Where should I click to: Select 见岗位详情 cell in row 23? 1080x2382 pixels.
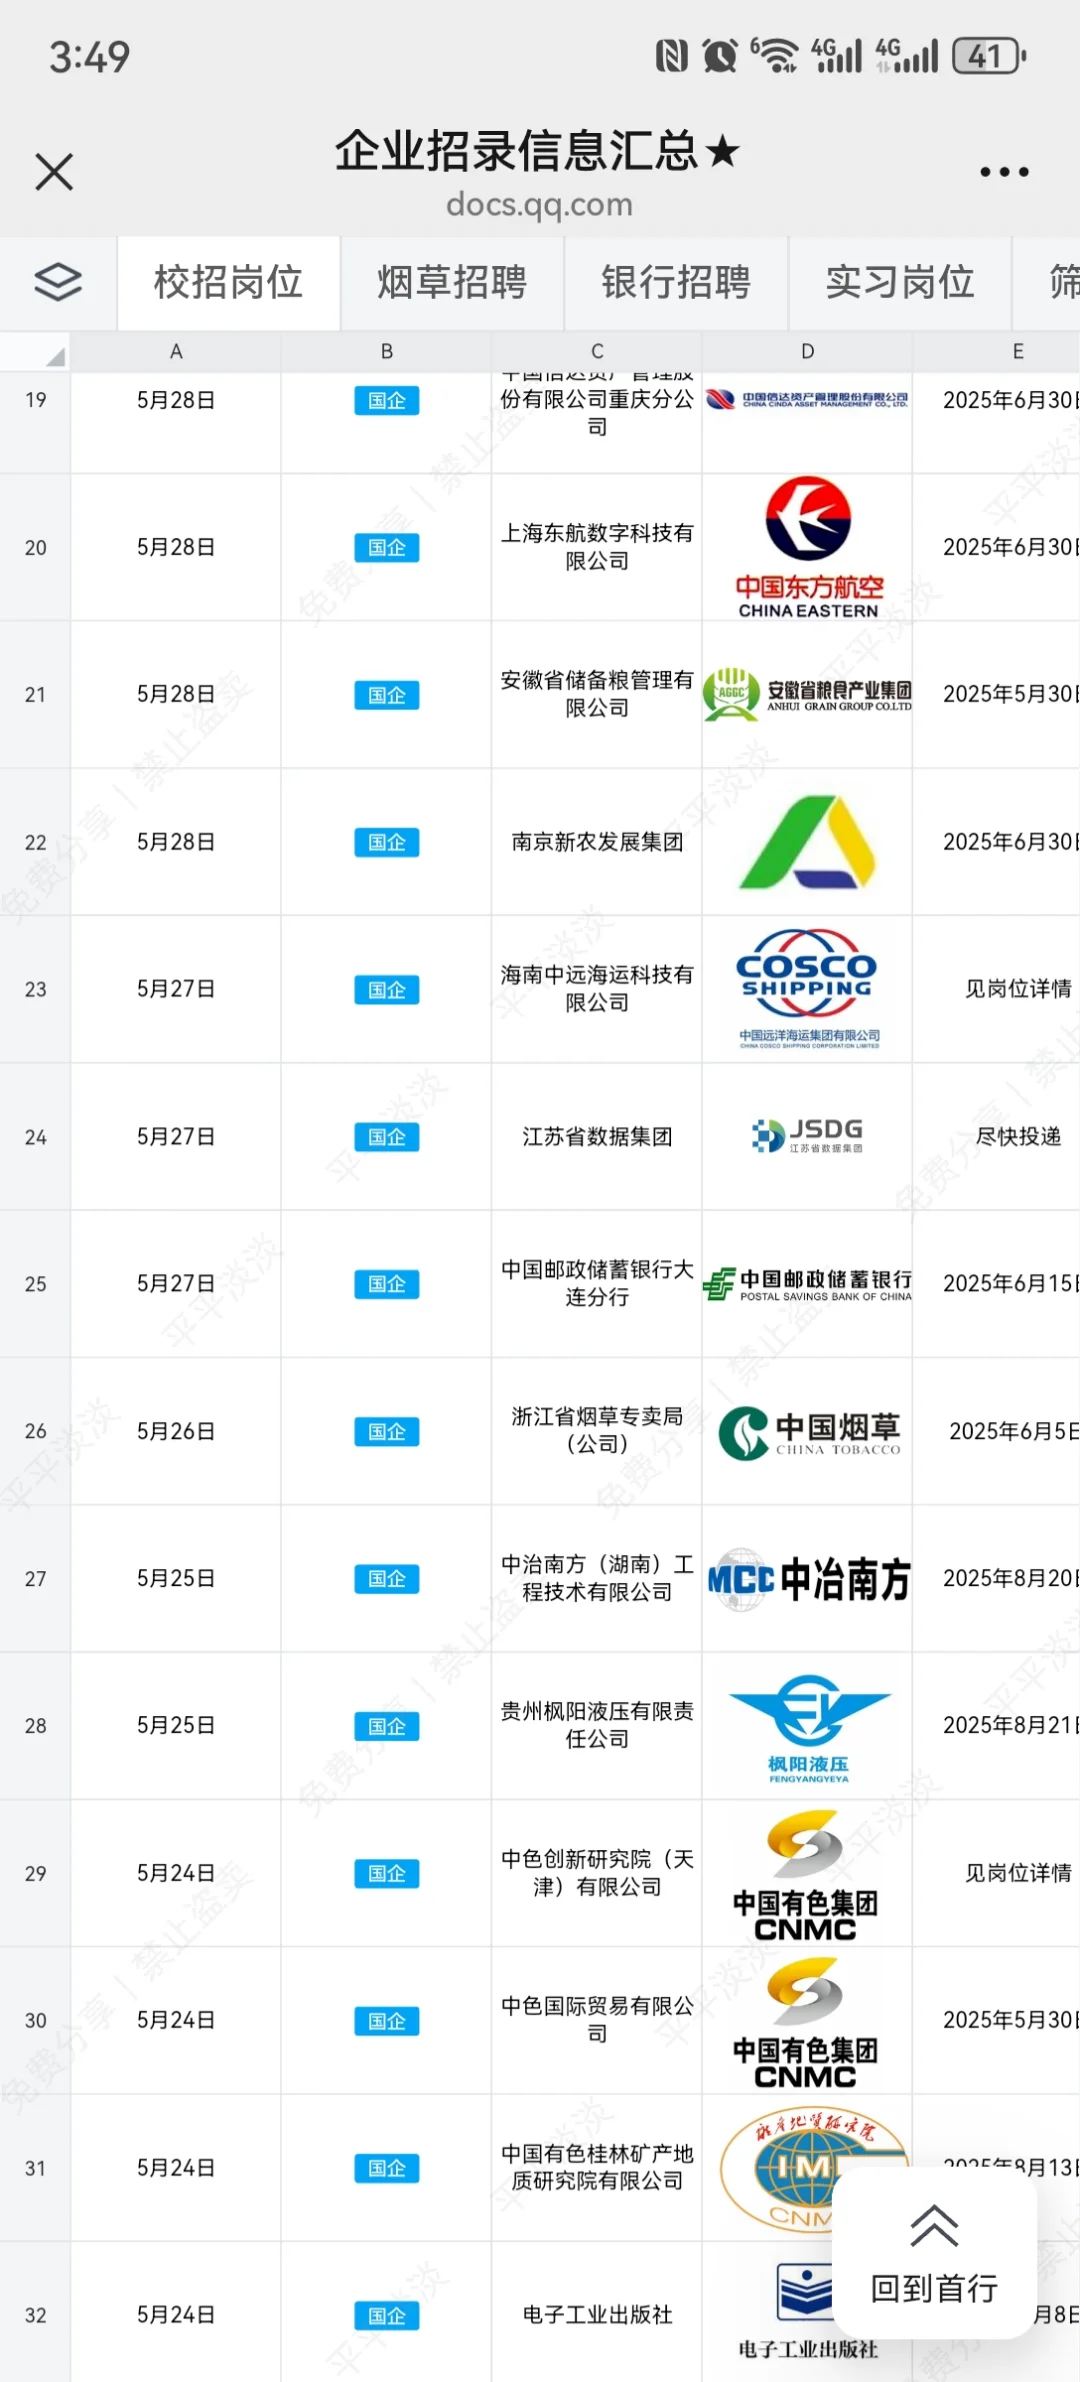(997, 989)
